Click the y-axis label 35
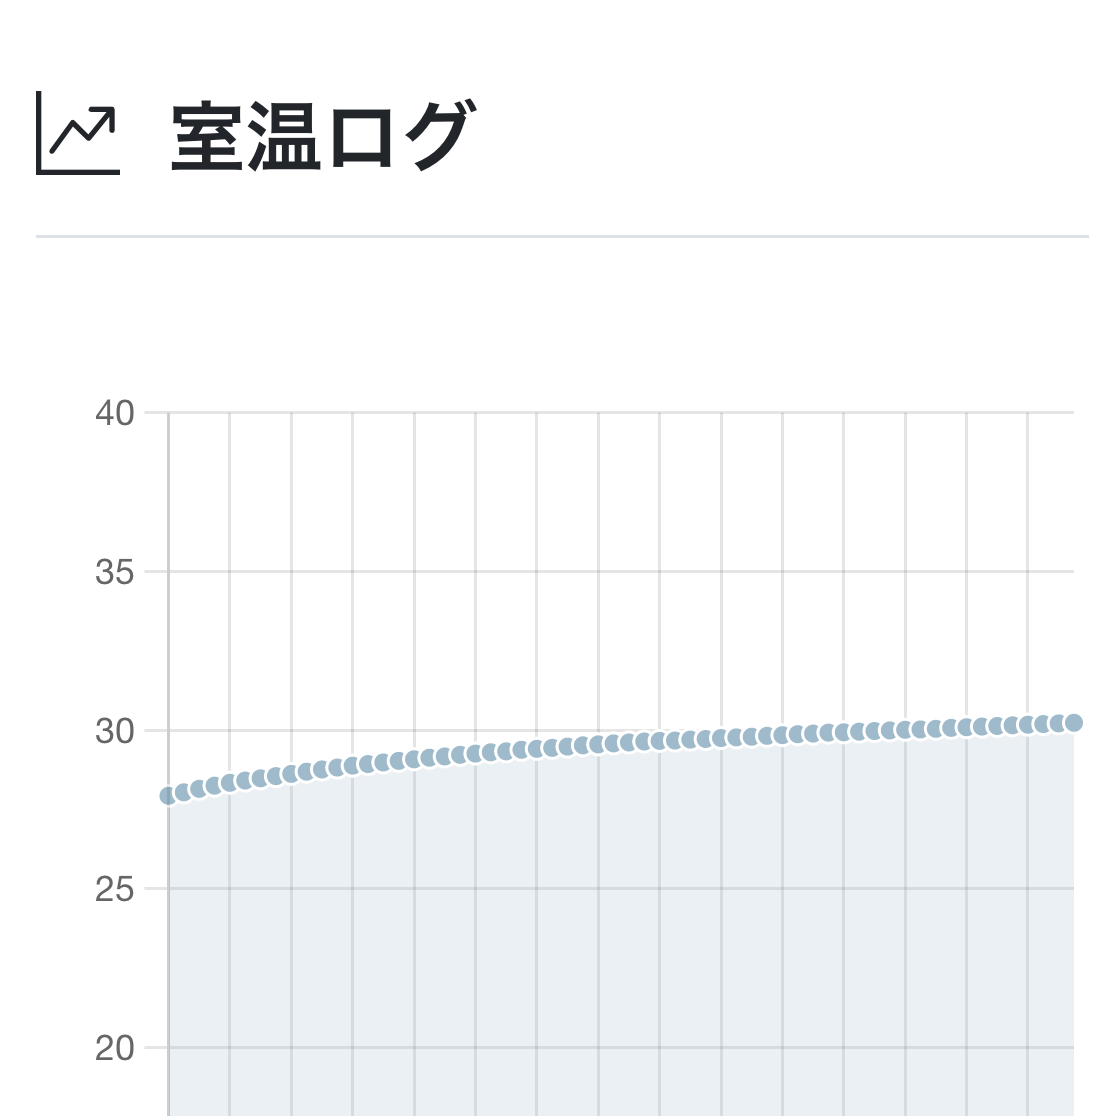The image size is (1114, 1116). point(115,572)
